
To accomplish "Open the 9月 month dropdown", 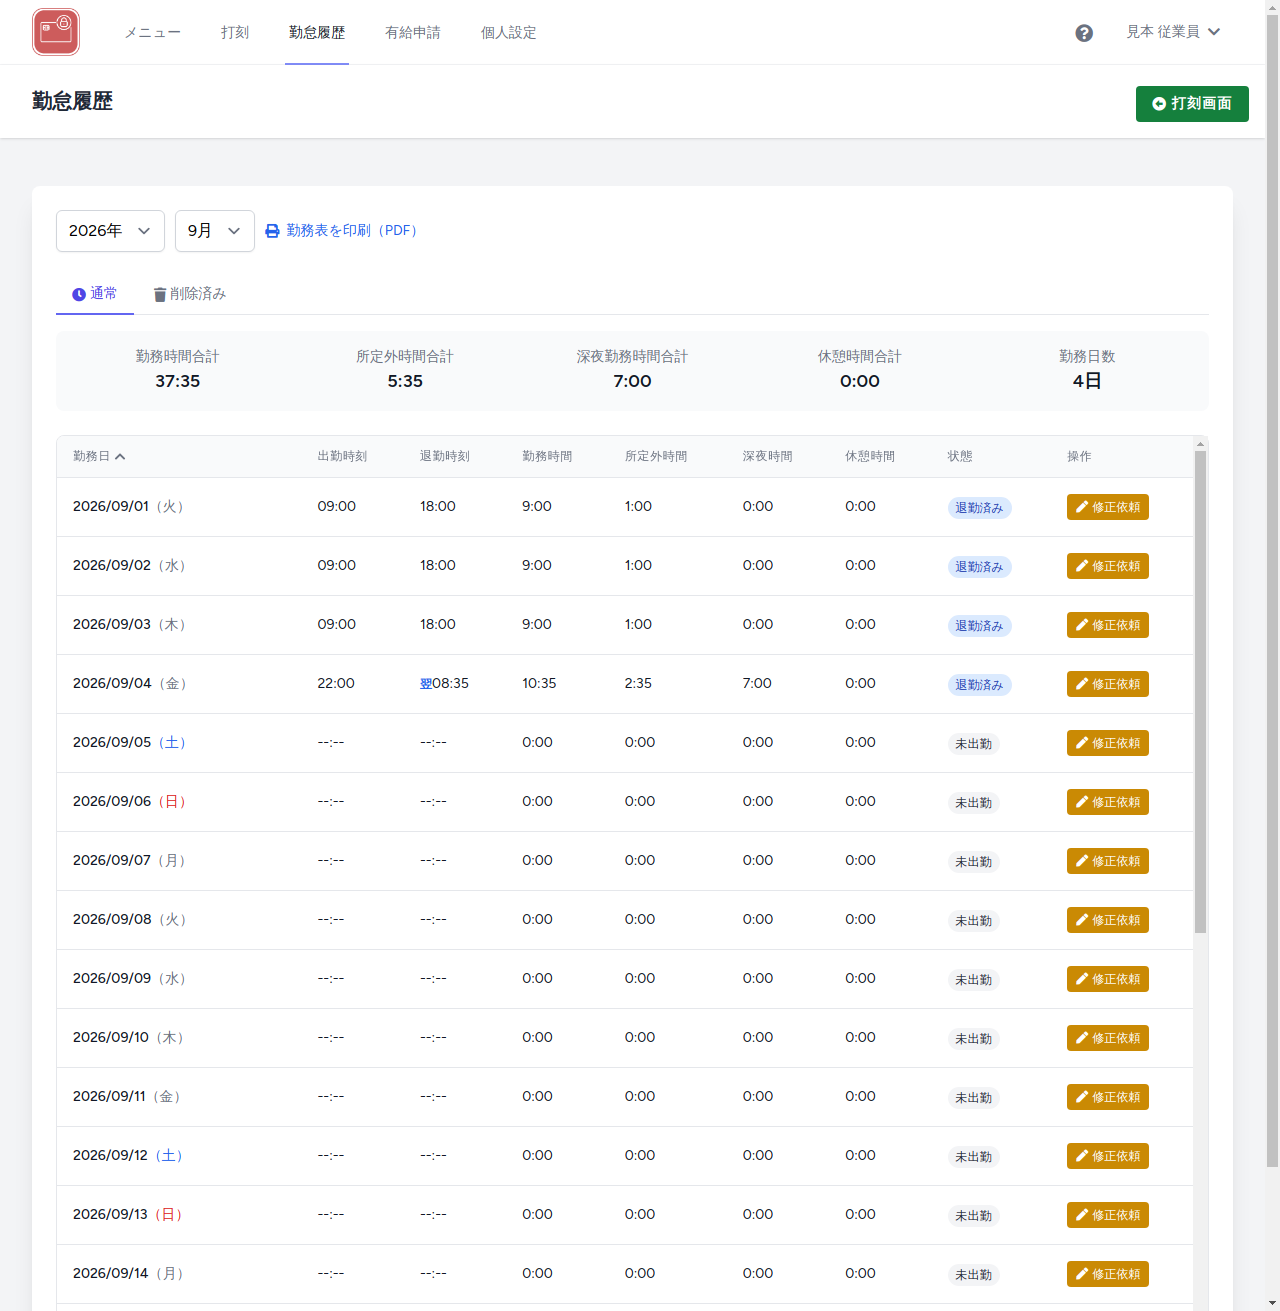I will coord(214,231).
